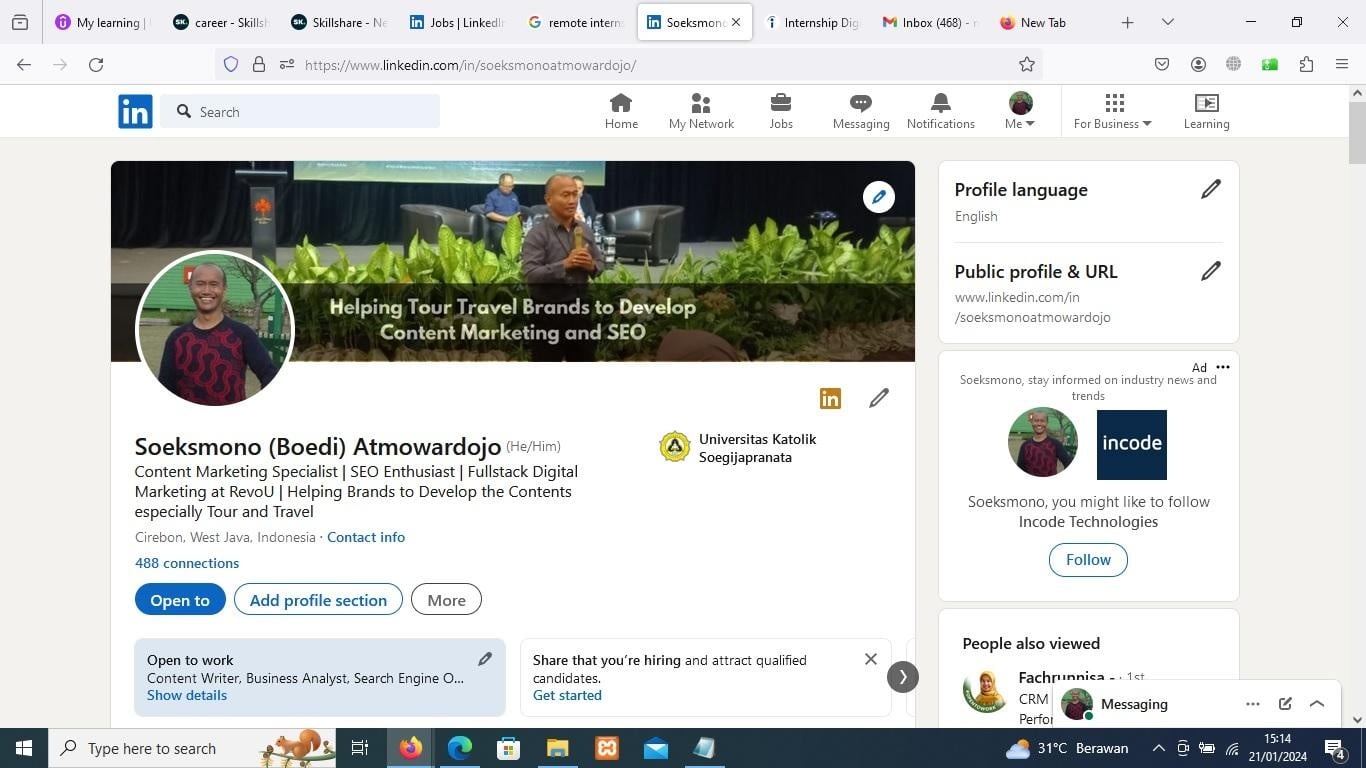Open the Contact info link

click(366, 537)
